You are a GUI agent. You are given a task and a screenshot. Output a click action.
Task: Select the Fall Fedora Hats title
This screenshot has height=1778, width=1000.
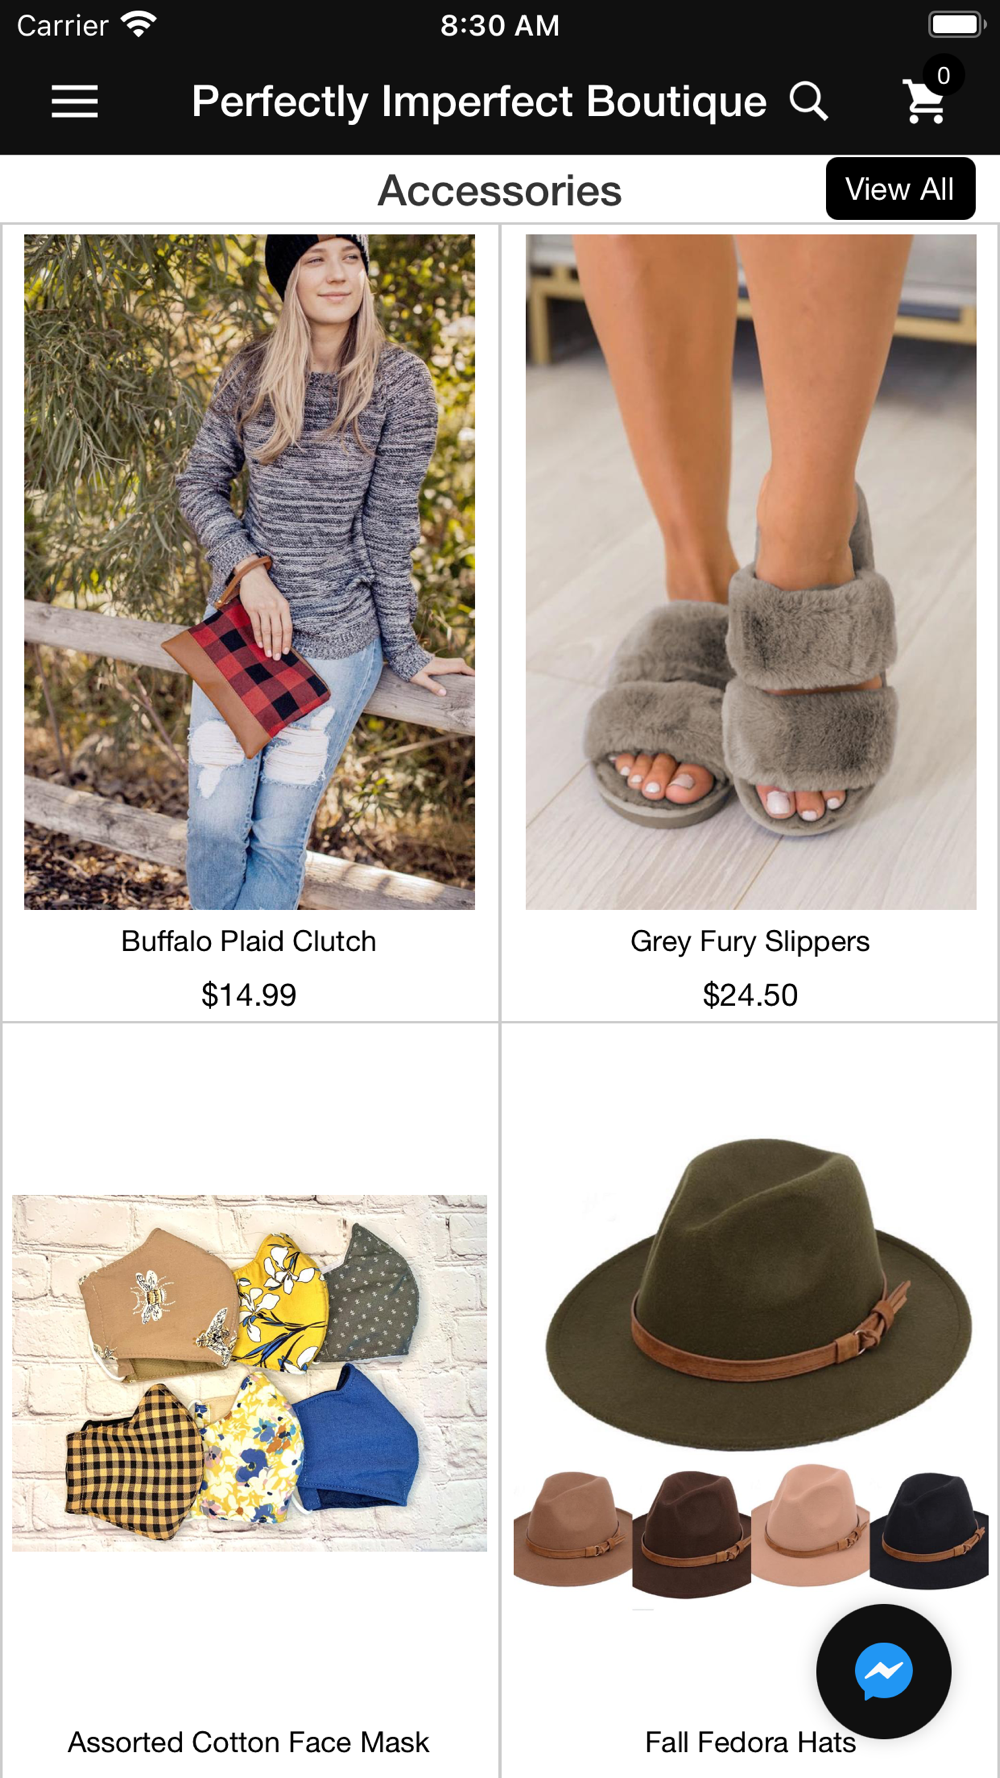click(751, 1742)
